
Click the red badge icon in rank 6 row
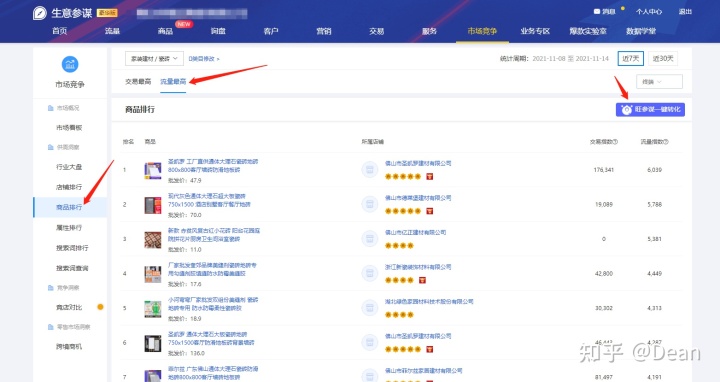[x=430, y=349]
